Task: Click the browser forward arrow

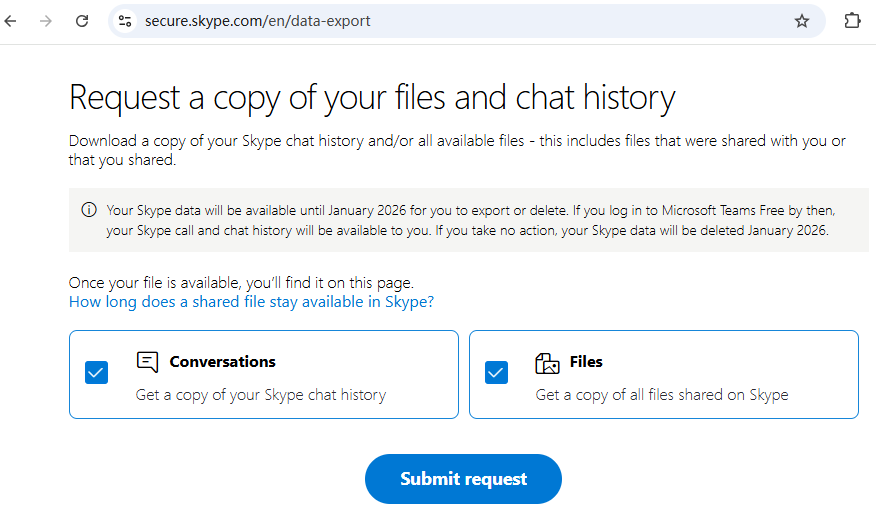Action: [x=46, y=21]
